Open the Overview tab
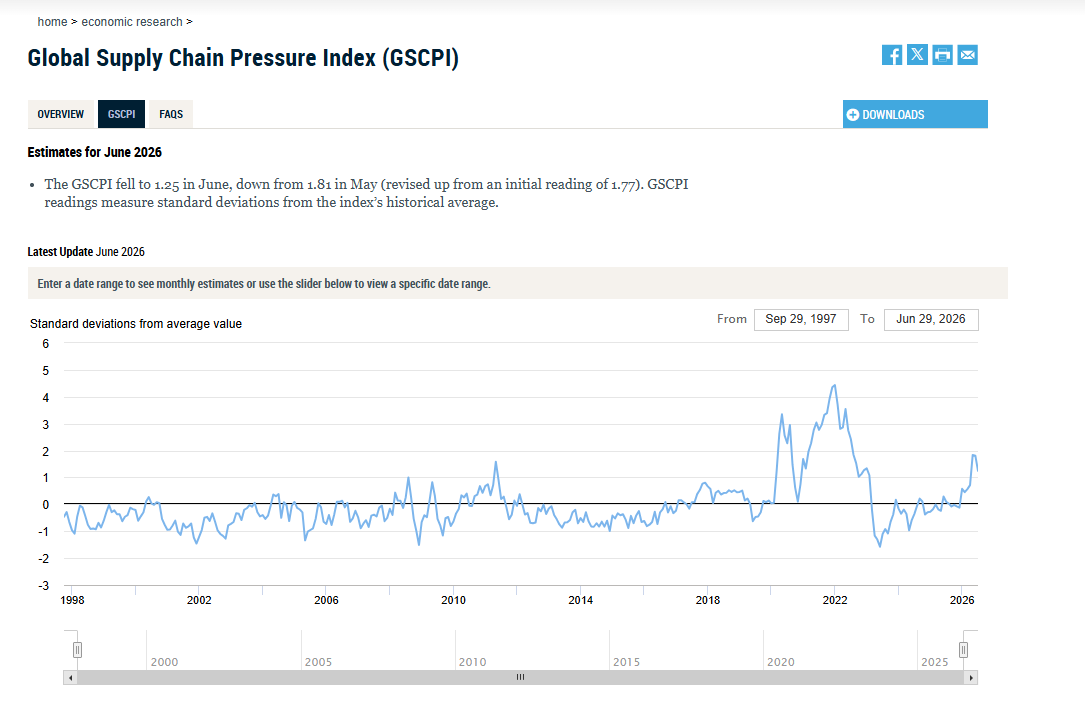This screenshot has width=1085, height=708. (x=60, y=114)
